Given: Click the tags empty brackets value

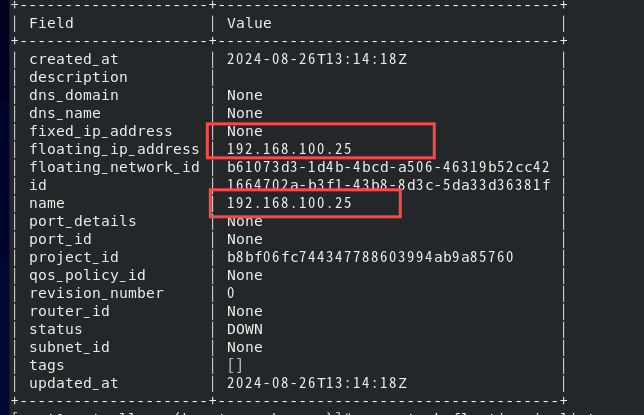Looking at the screenshot, I should (x=235, y=365).
